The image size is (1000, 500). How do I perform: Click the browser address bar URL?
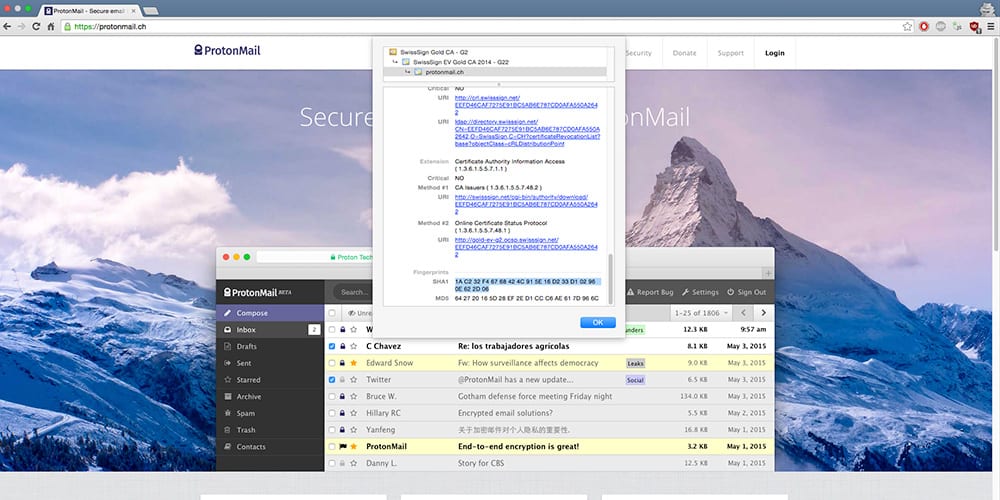[x=110, y=27]
